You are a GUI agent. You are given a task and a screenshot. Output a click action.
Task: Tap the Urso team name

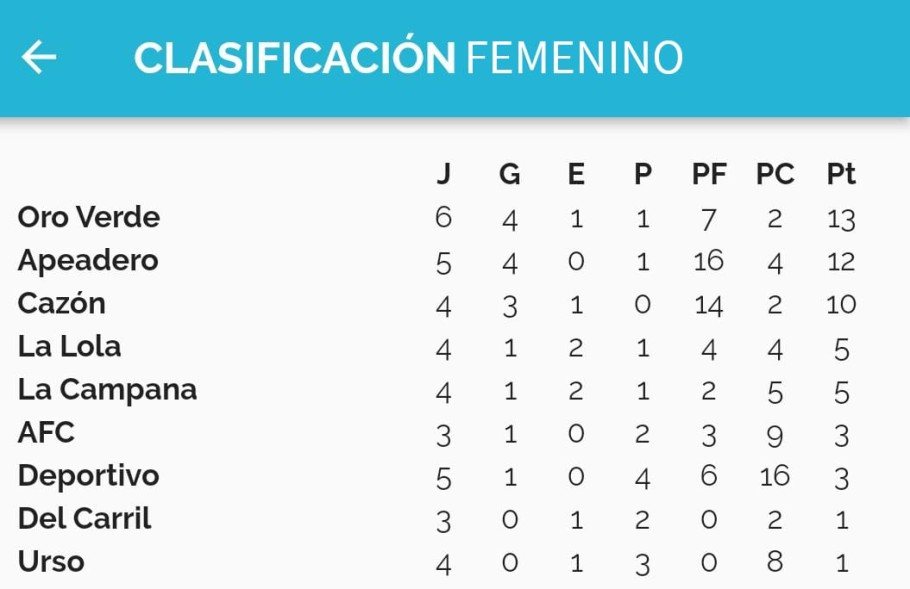51,561
